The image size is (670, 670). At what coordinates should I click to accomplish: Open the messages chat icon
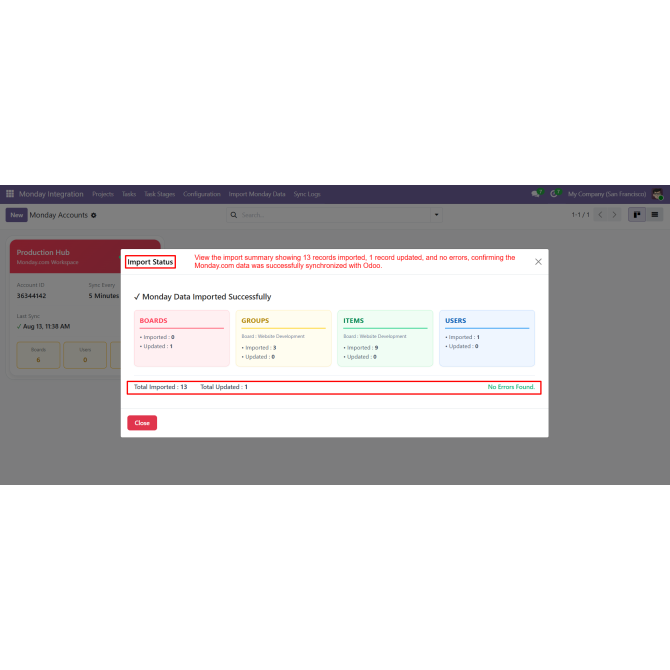click(x=536, y=194)
